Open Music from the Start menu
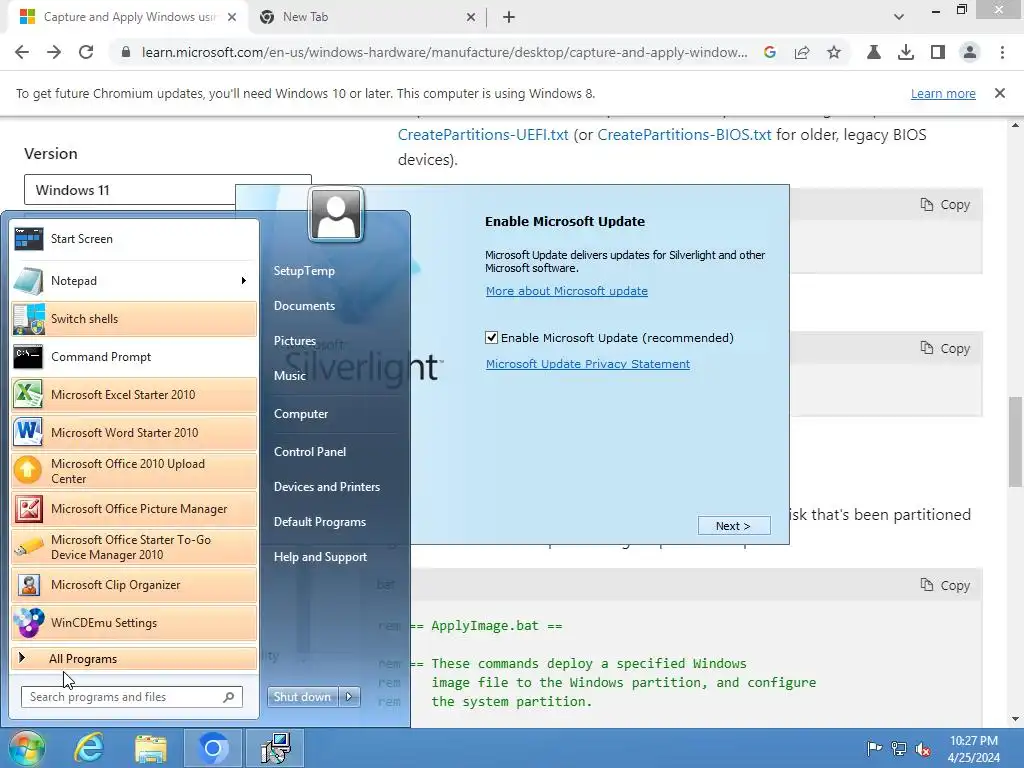 pos(290,376)
